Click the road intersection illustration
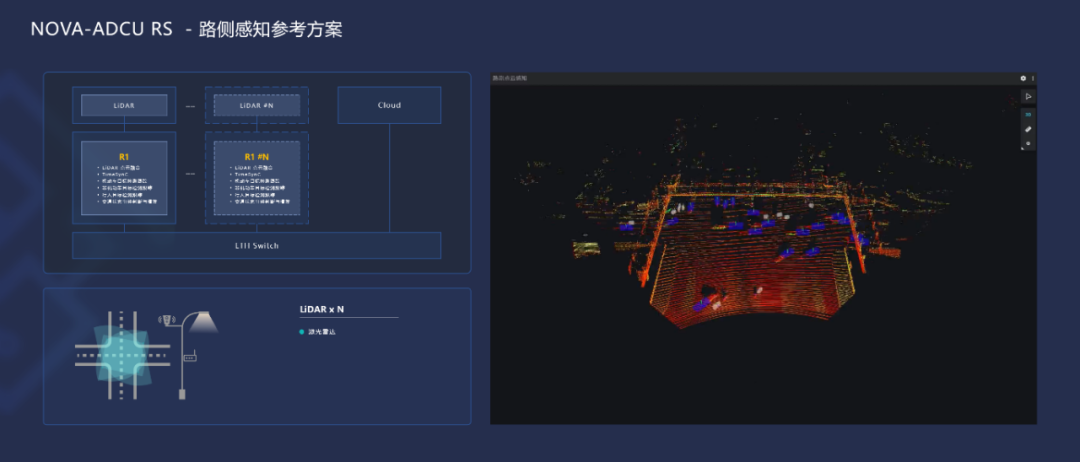1080x462 pixels. 122,355
